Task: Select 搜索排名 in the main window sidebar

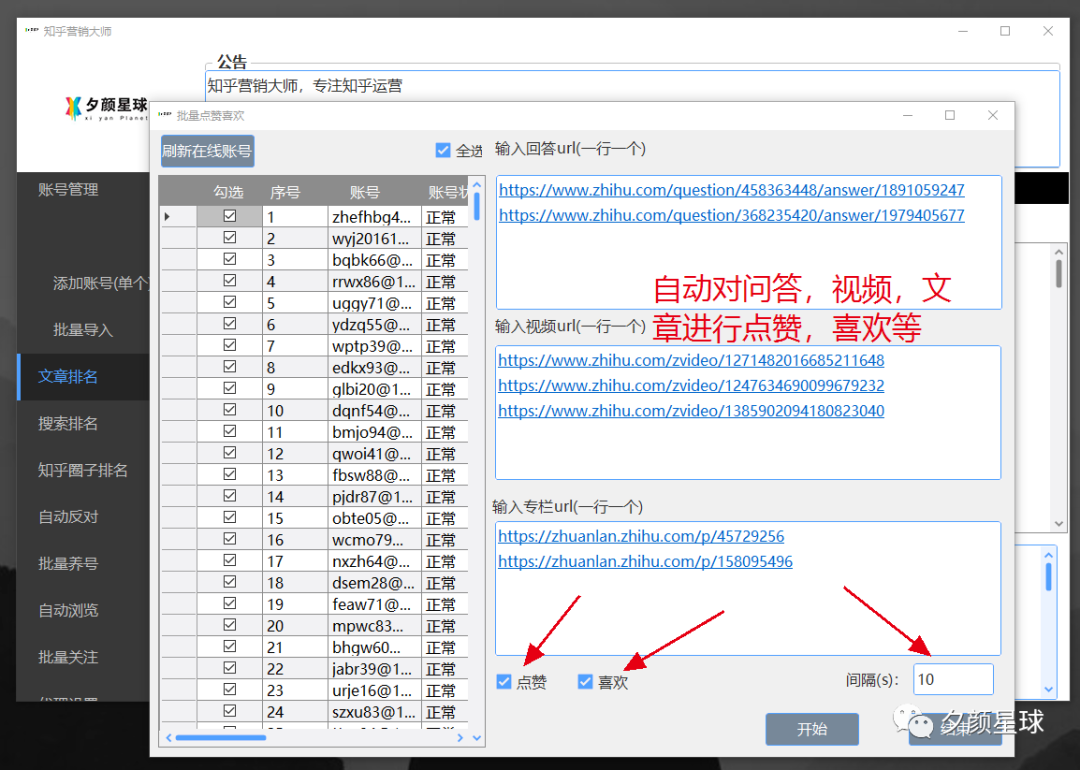Action: coord(68,424)
